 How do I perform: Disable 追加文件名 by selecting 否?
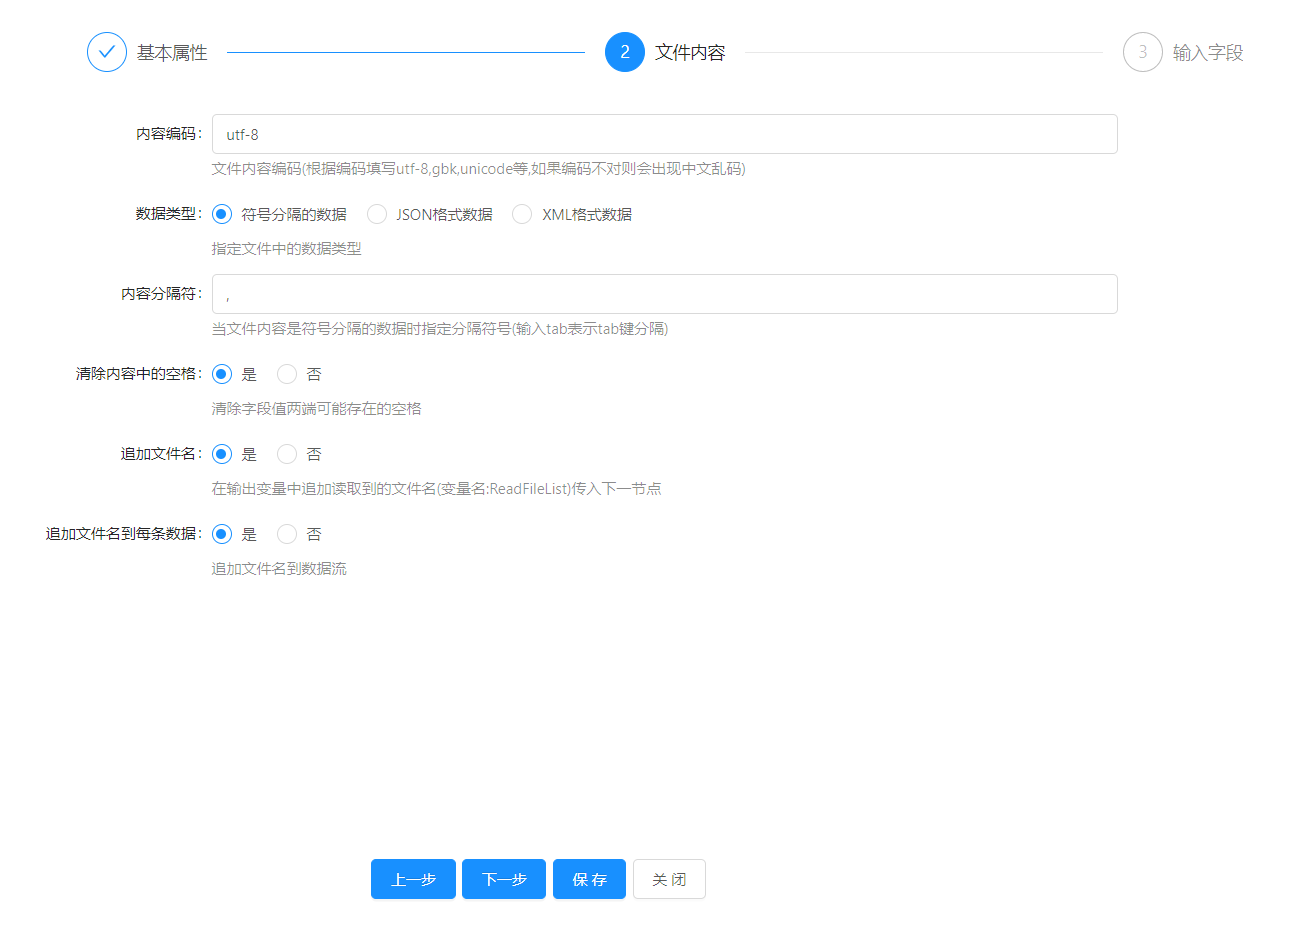point(287,454)
